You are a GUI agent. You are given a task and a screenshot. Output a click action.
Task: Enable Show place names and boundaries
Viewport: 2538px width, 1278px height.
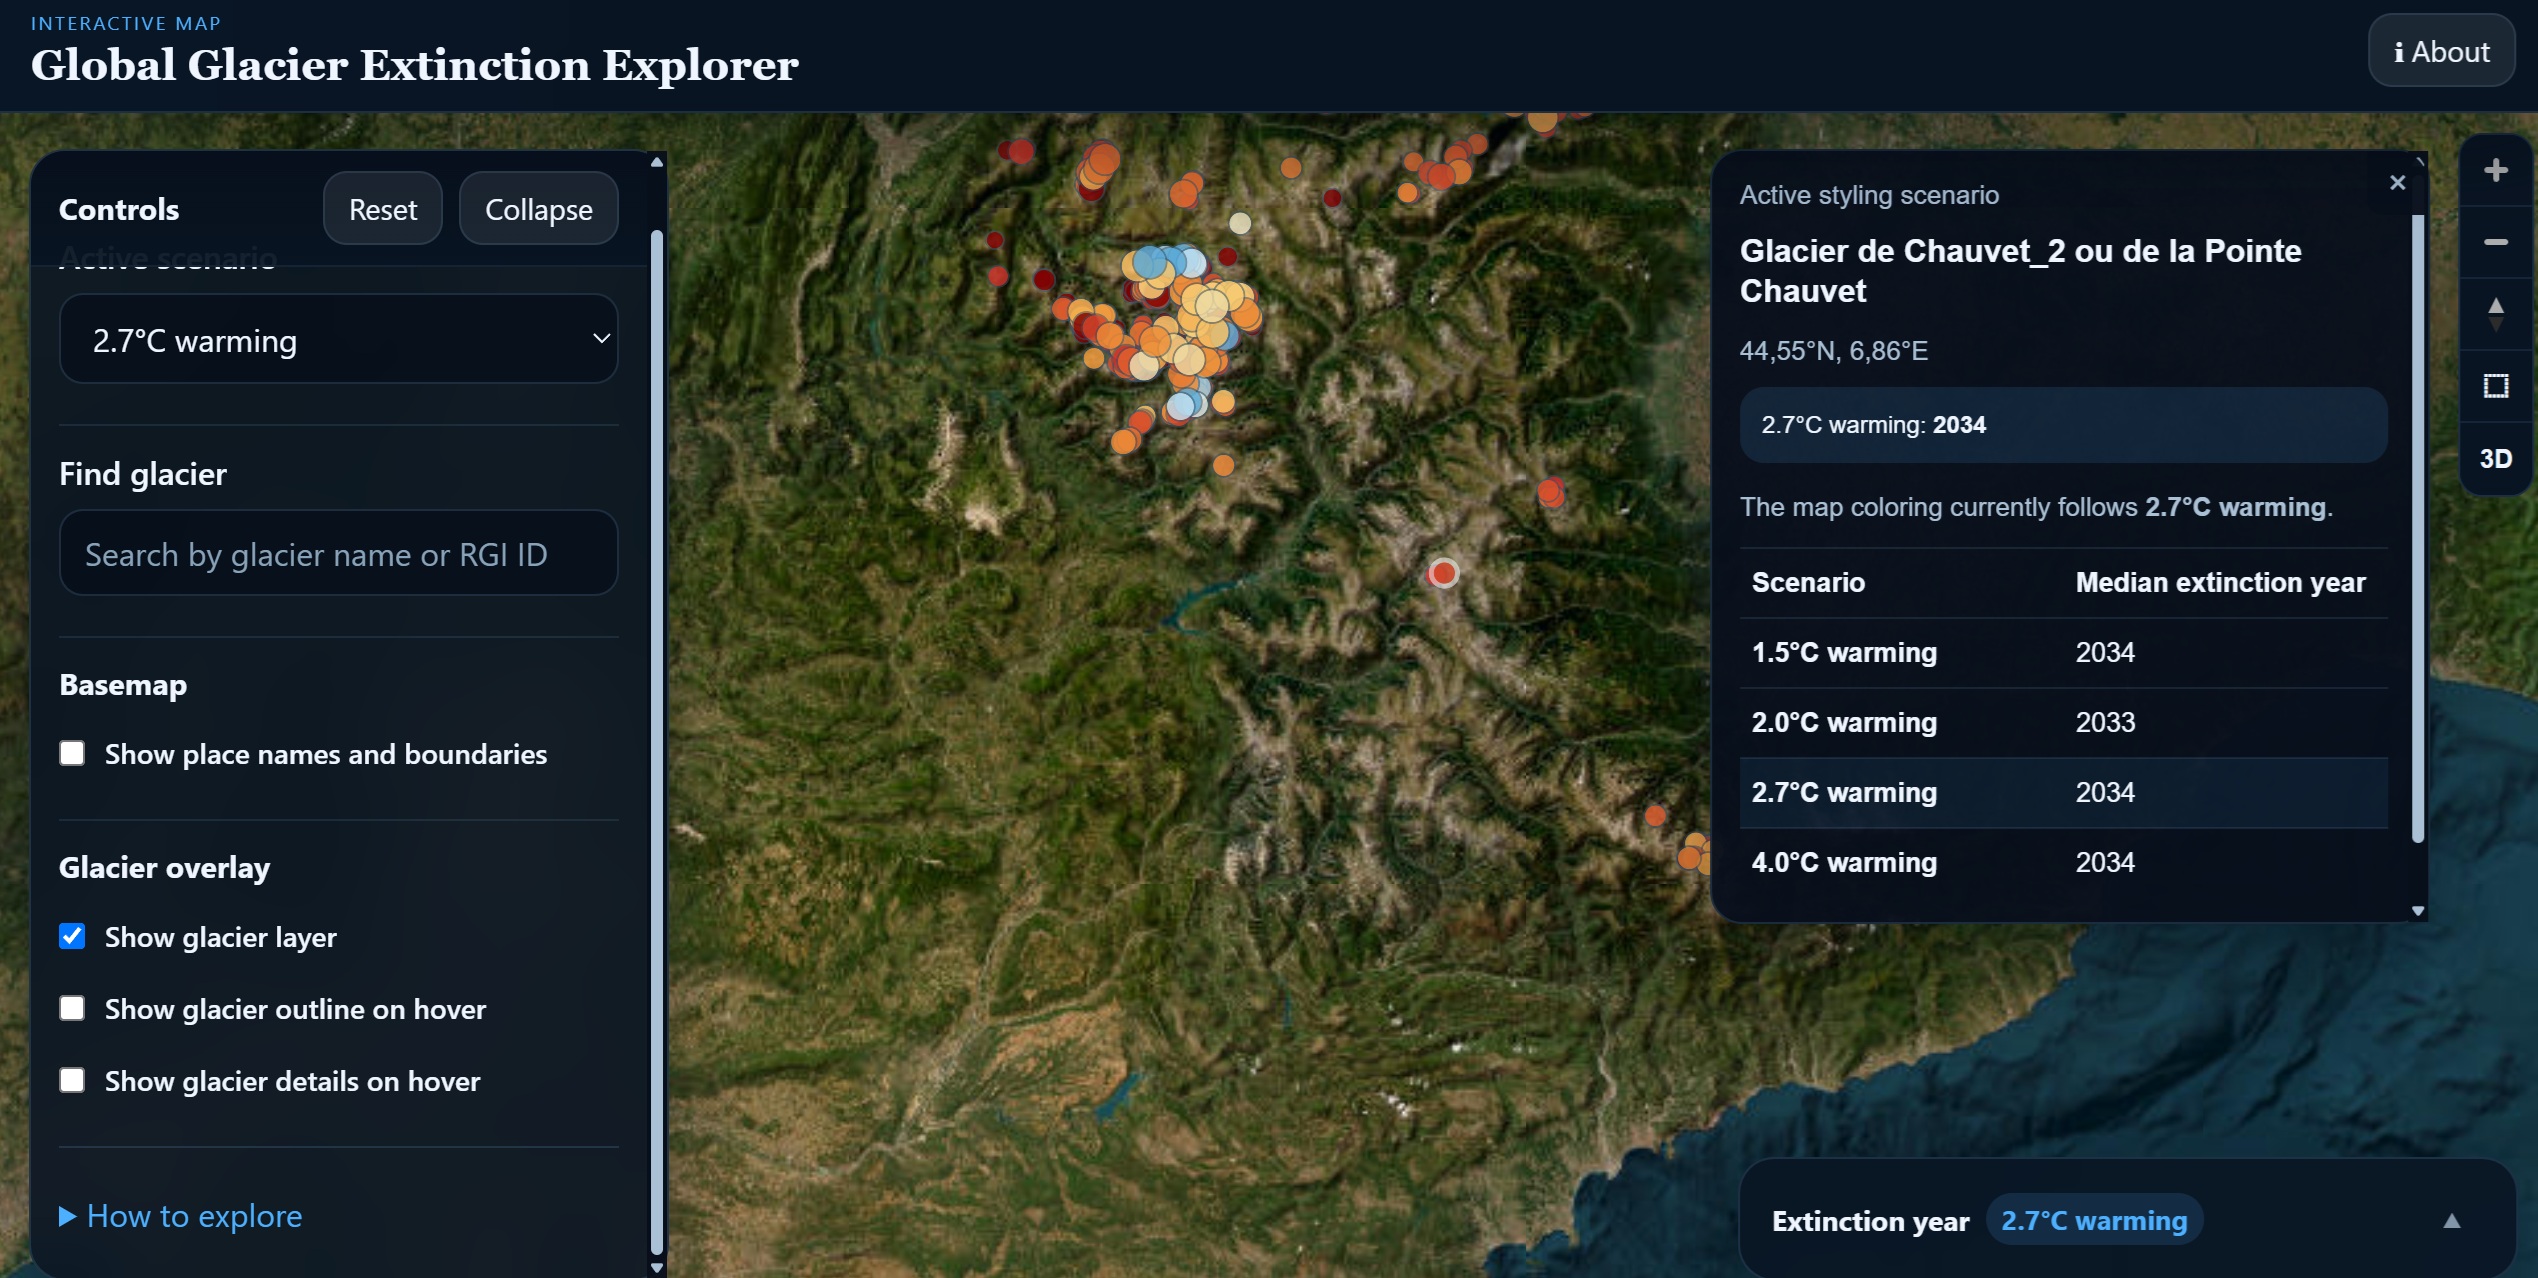tap(72, 753)
